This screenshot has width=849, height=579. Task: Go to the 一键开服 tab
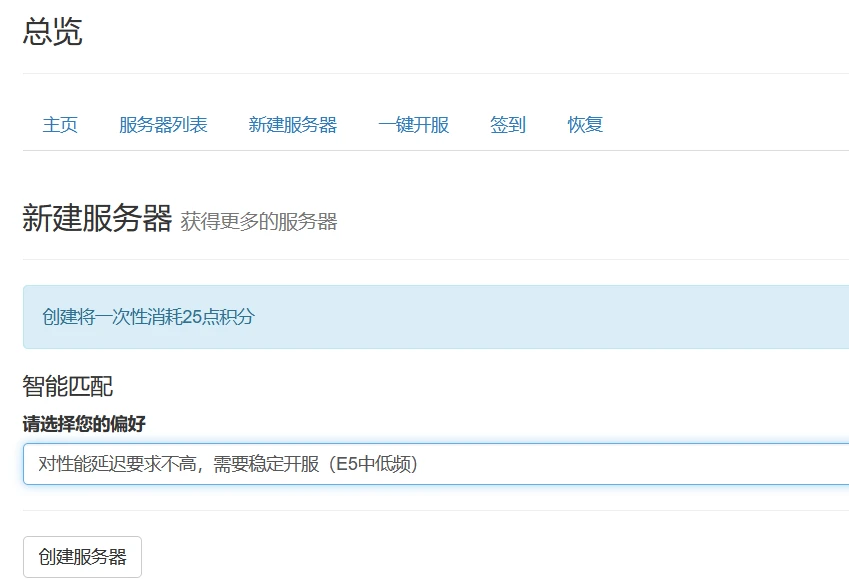pyautogui.click(x=413, y=125)
